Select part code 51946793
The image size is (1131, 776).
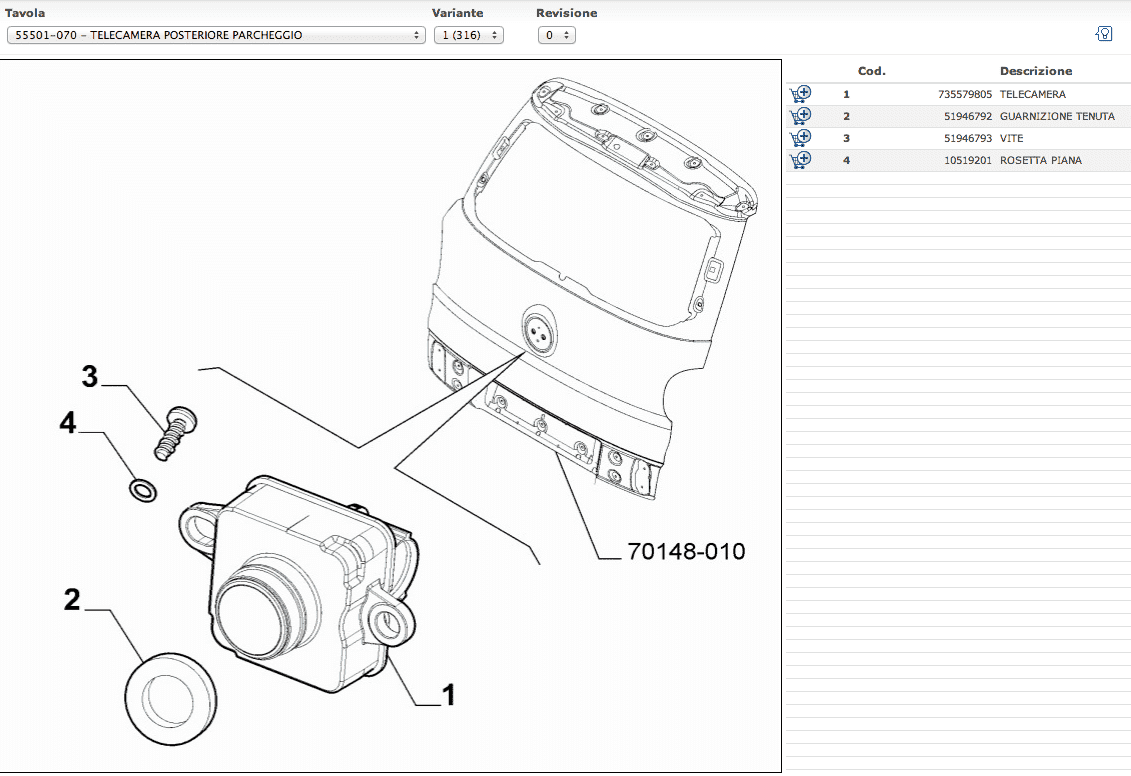[968, 138]
